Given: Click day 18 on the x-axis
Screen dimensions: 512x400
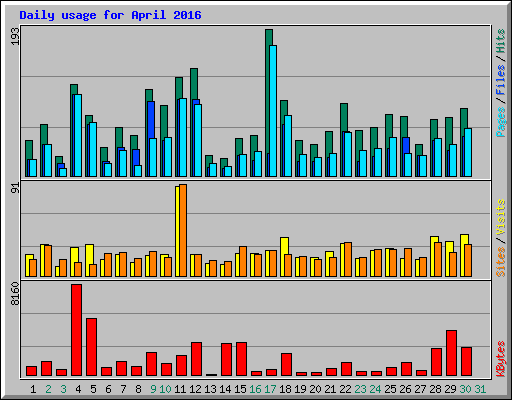Looking at the screenshot, I should click(285, 389).
